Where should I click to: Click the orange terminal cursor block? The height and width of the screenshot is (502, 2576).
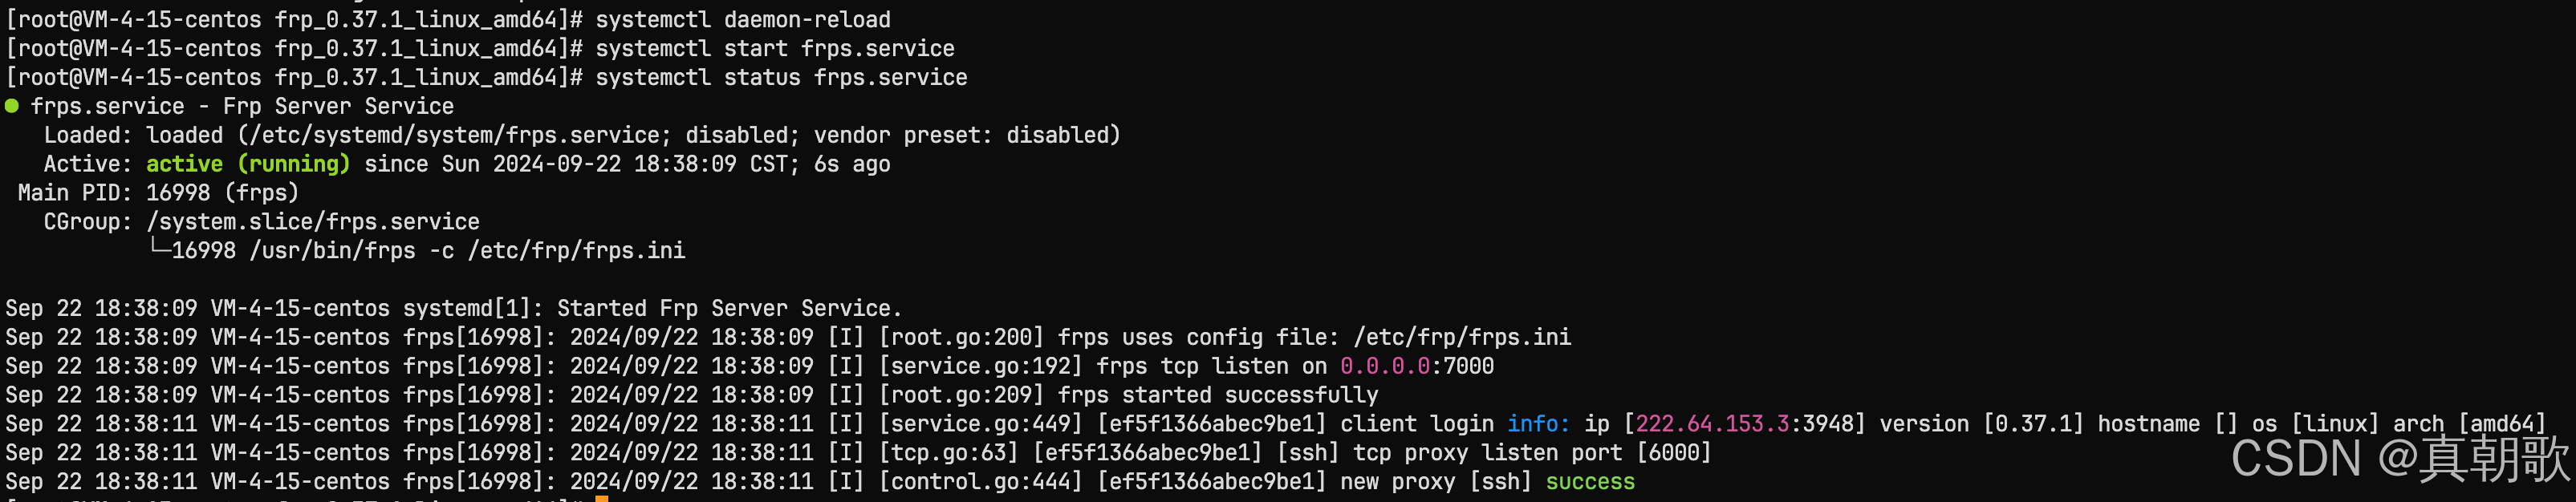[601, 498]
